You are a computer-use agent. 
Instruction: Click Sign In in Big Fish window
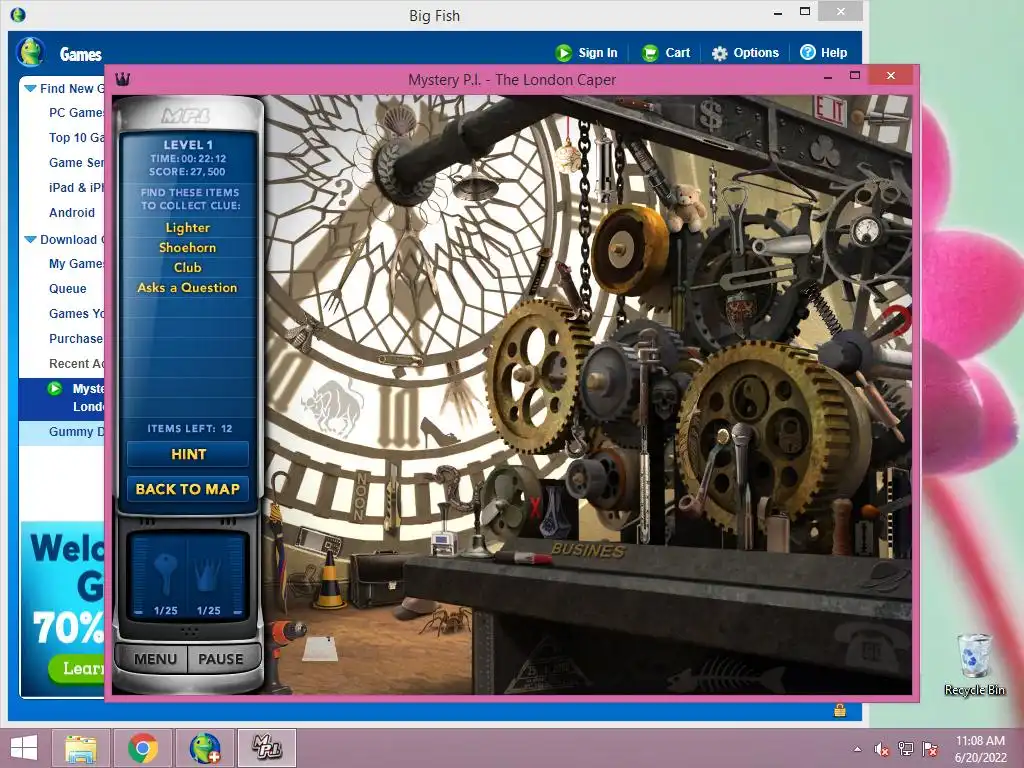pyautogui.click(x=586, y=53)
